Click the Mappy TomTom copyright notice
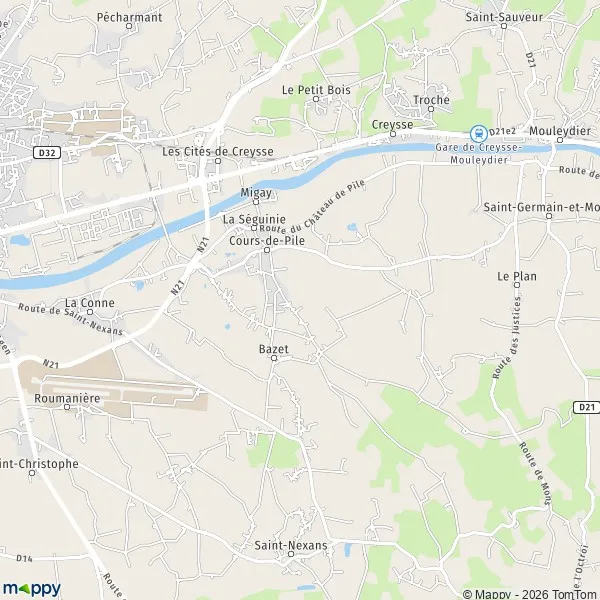Image resolution: width=600 pixels, height=600 pixels. [x=531, y=594]
